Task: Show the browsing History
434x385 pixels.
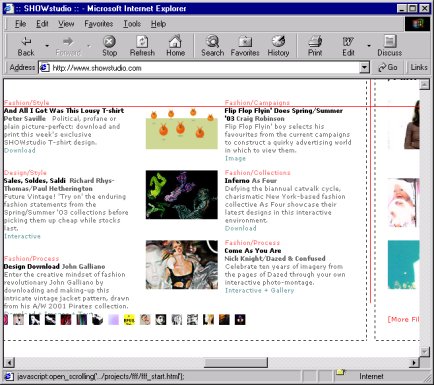Action: coord(278,46)
